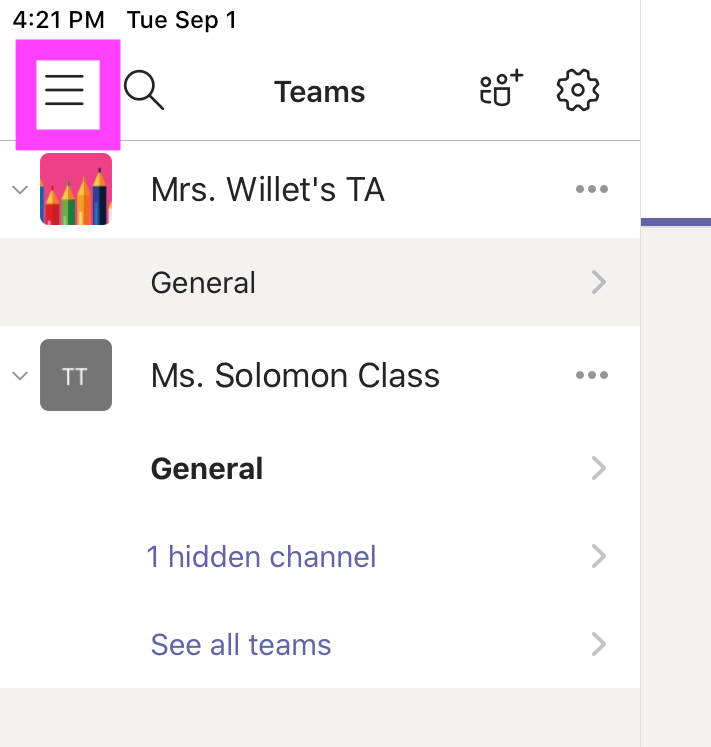Open Teams settings gear
Screen dimensions: 711x747
coord(577,91)
